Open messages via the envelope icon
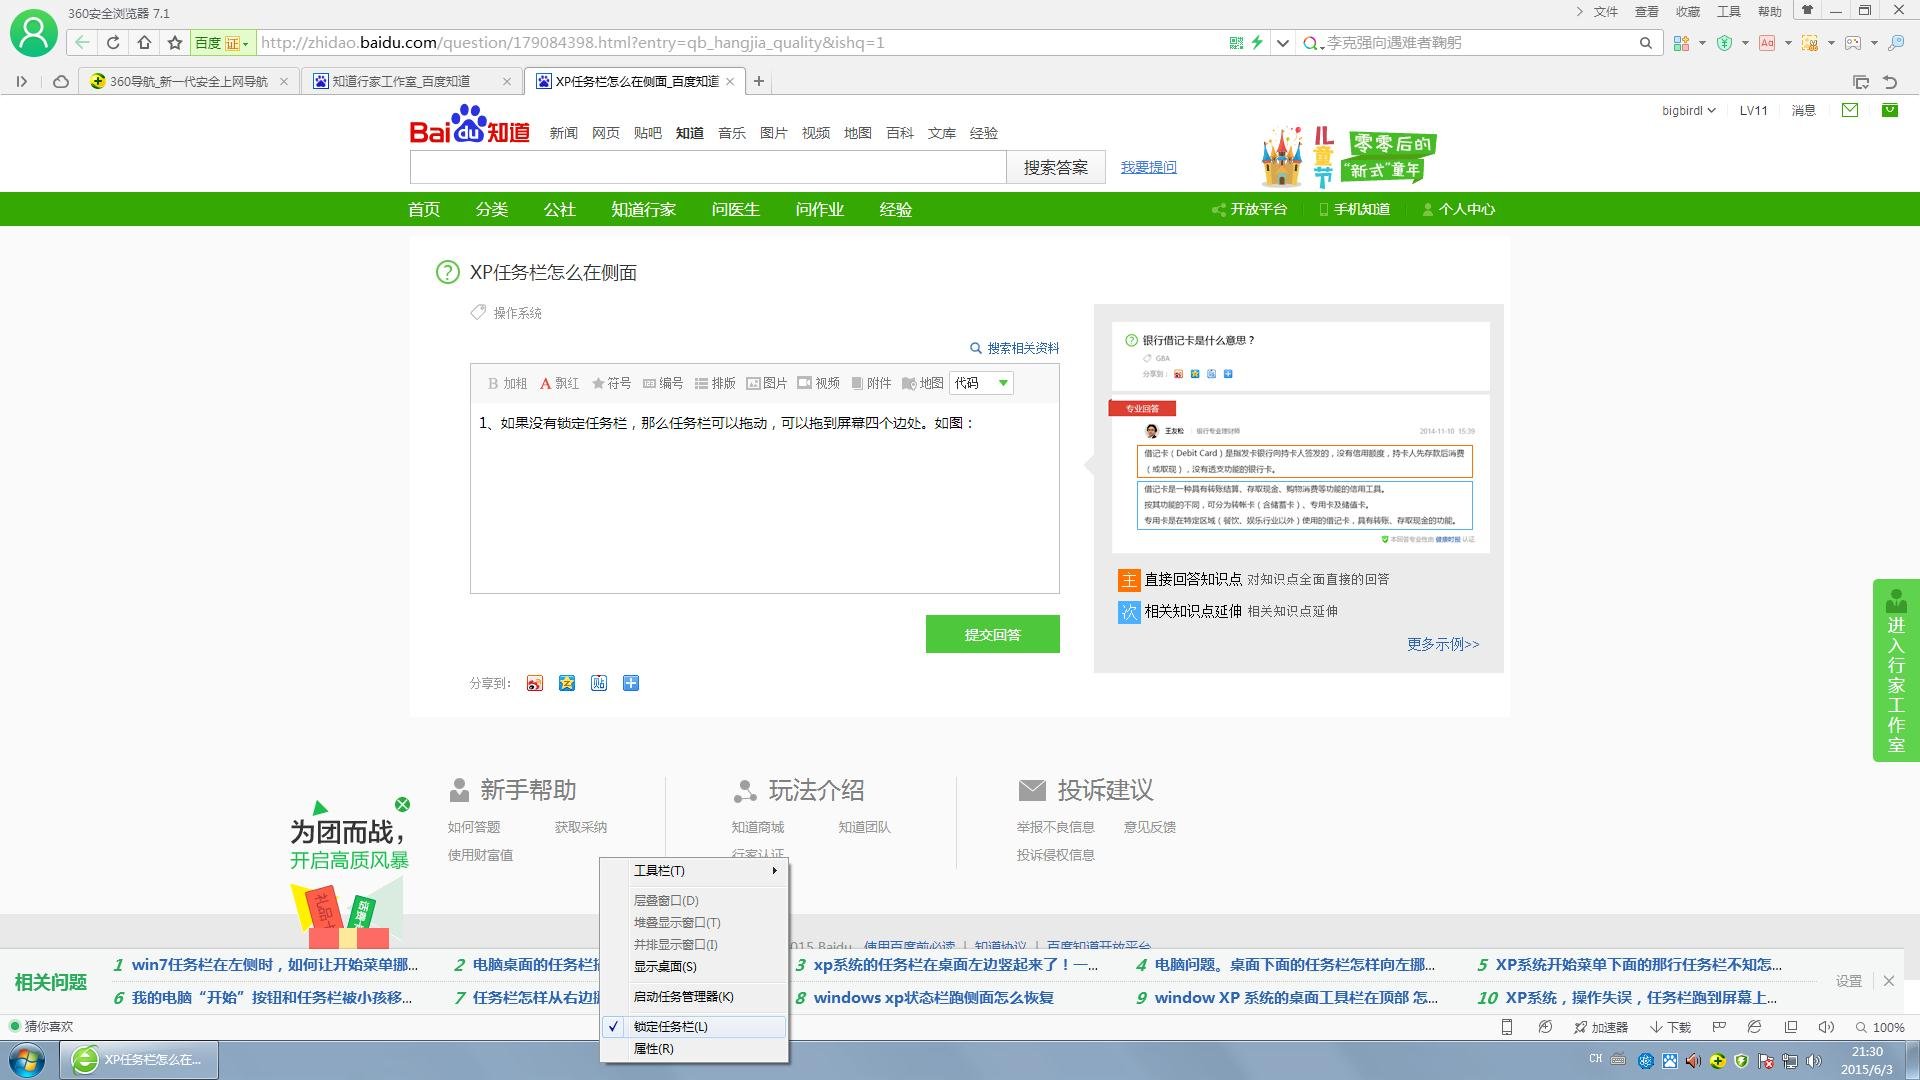 1848,110
